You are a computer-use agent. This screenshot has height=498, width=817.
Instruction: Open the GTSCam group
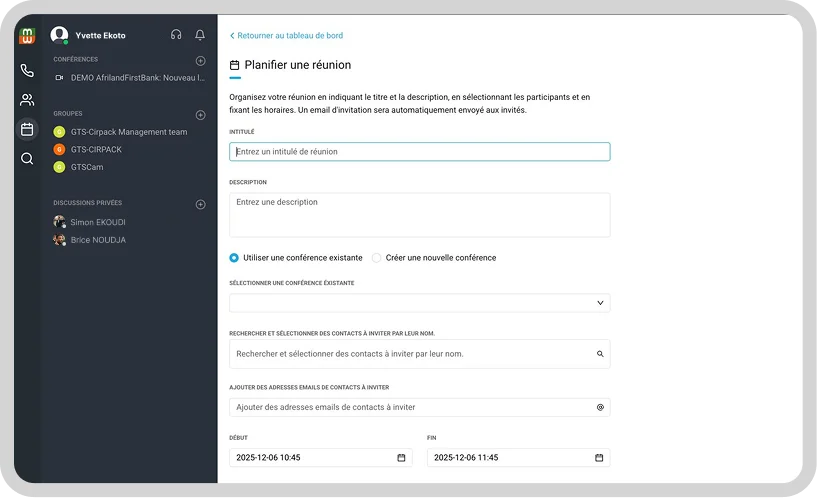87,167
